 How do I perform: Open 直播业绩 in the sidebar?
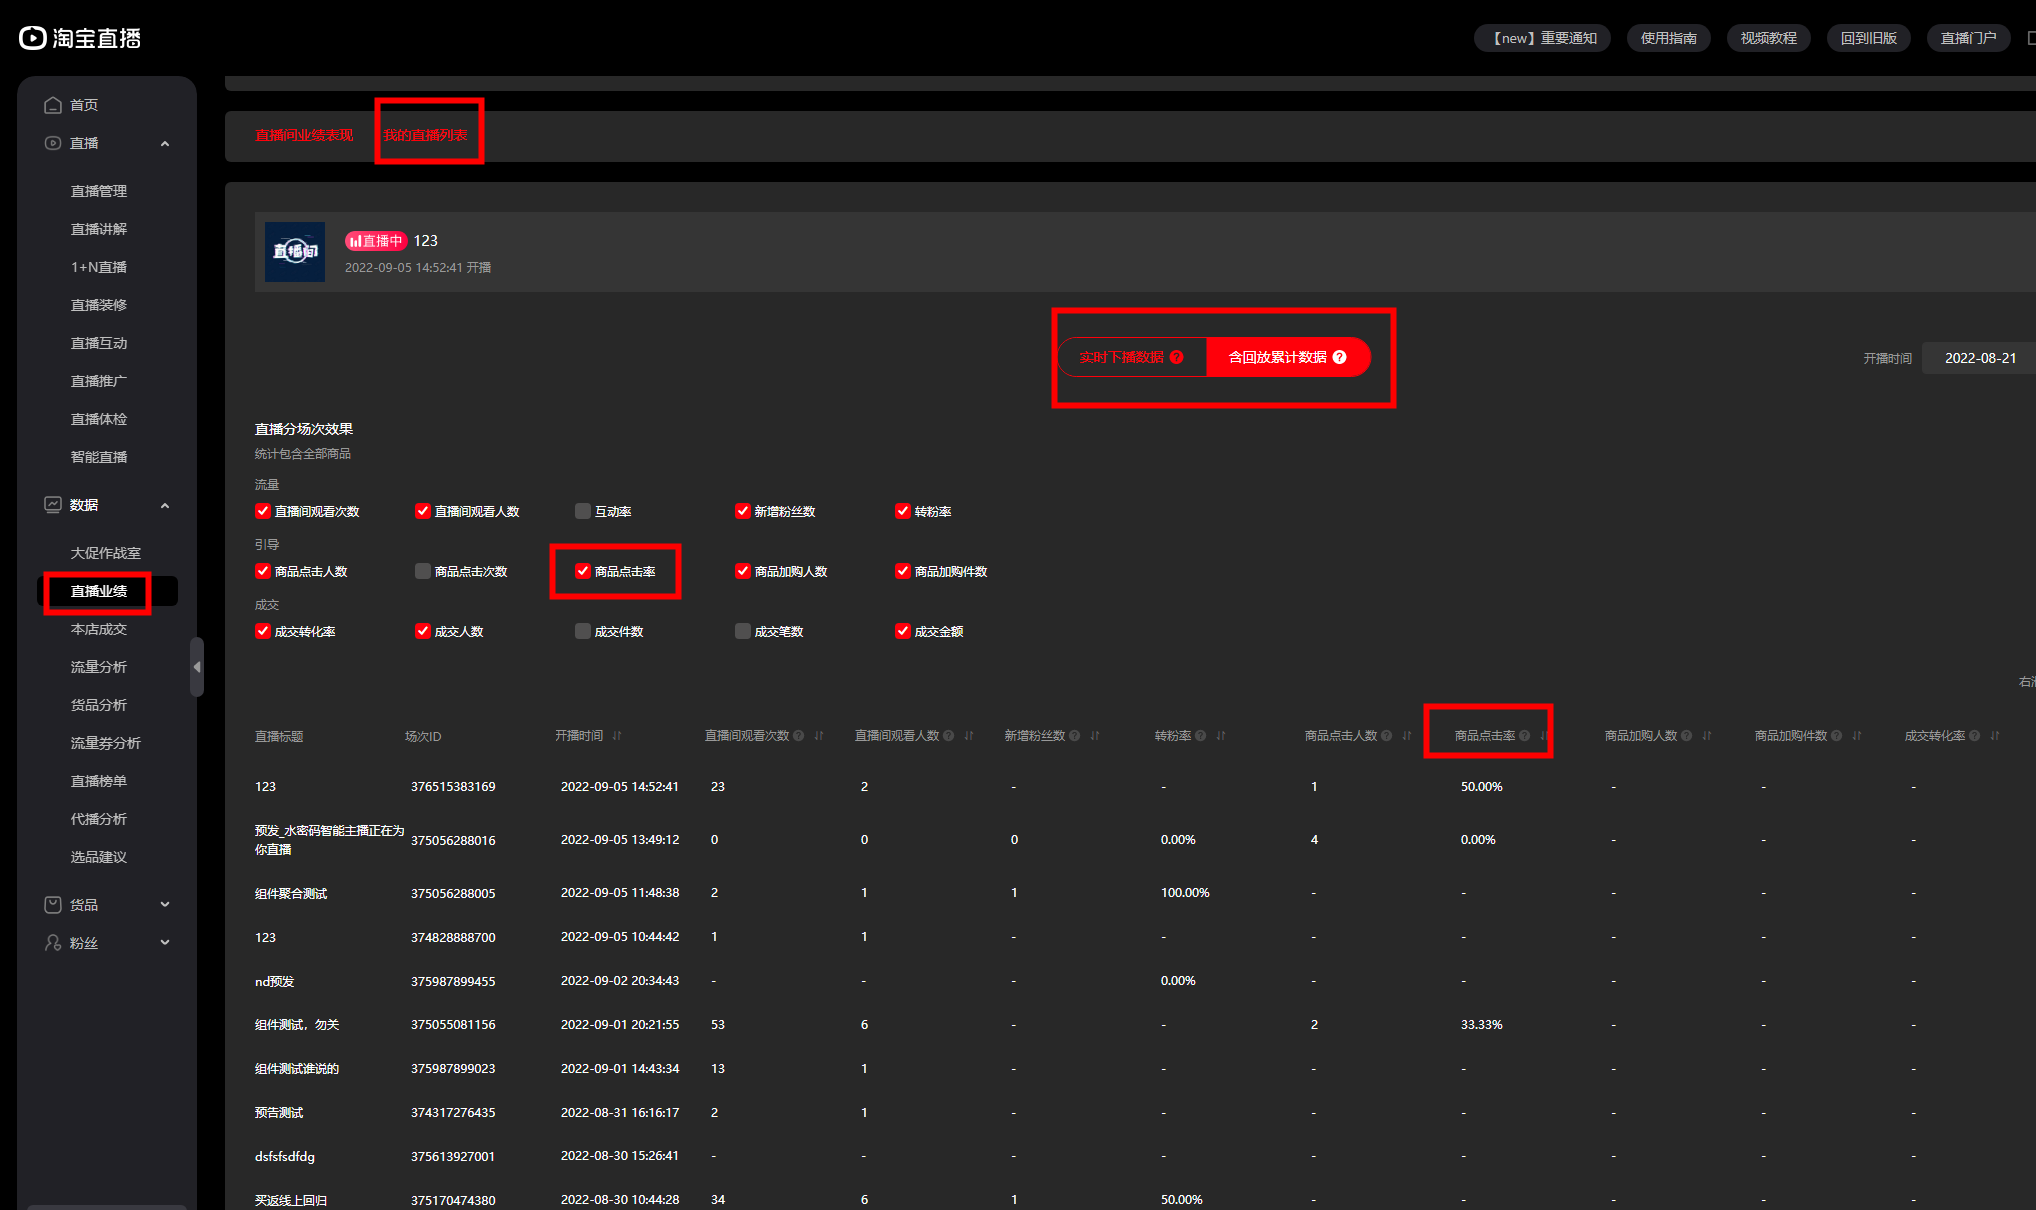99,591
